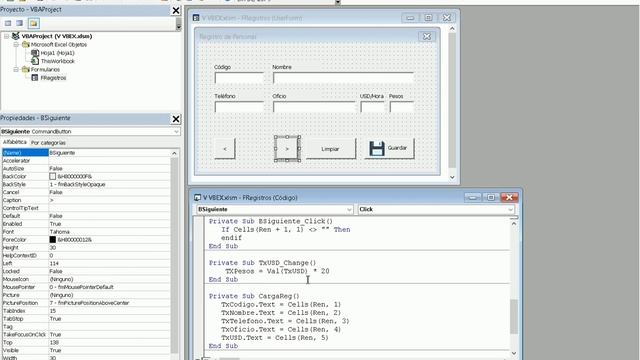Click the code window scroll-up arrow

click(514, 224)
